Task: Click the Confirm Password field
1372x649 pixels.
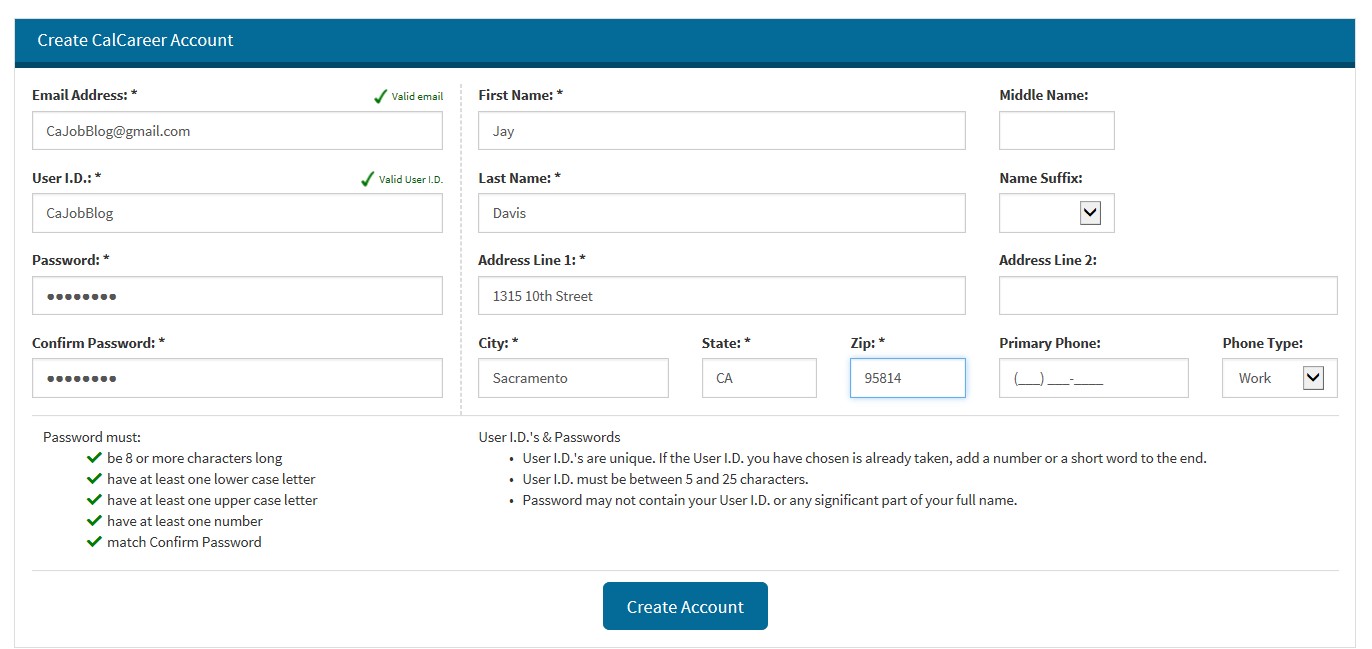Action: [x=237, y=378]
